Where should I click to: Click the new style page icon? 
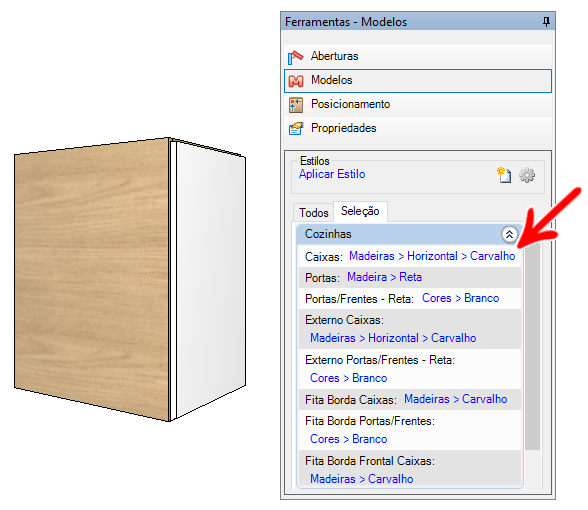(x=504, y=175)
